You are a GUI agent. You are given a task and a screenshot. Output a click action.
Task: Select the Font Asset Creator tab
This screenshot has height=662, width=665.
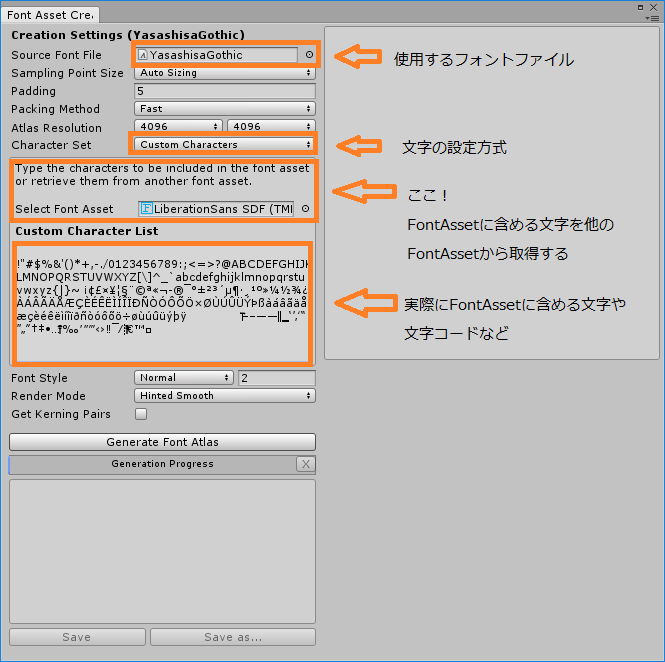(50, 15)
